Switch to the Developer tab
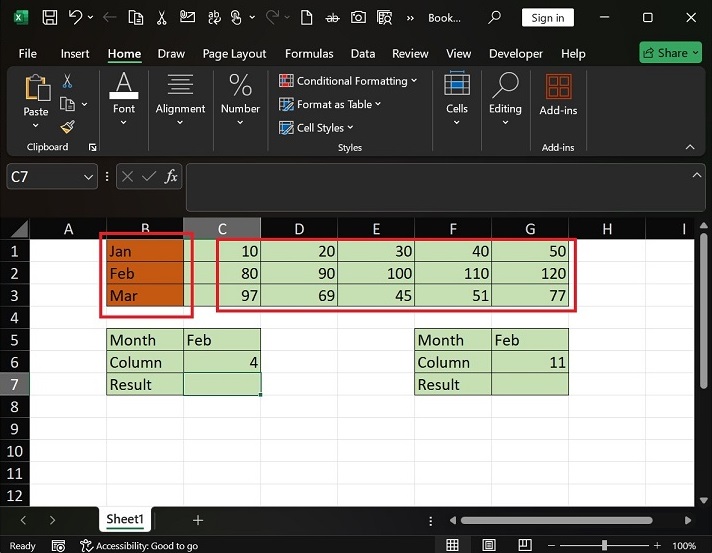Viewport: 712px width, 553px height. click(x=516, y=54)
